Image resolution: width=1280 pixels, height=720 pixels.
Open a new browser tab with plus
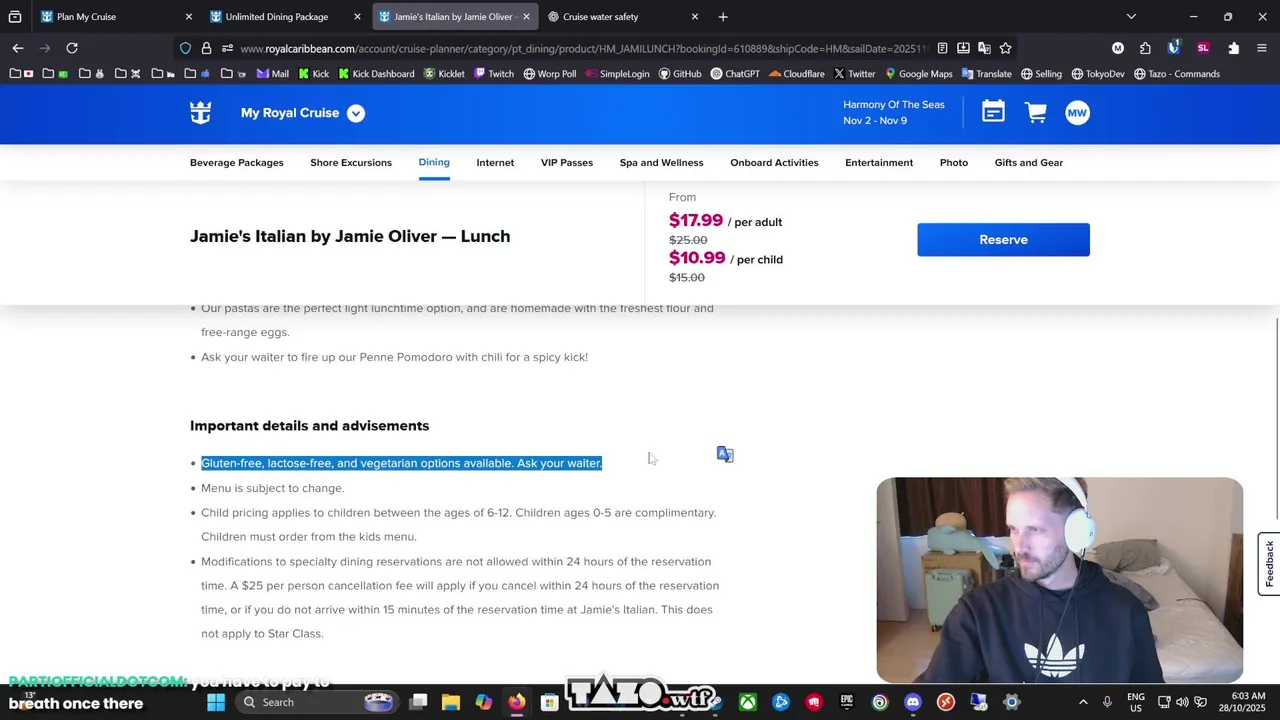click(x=723, y=17)
